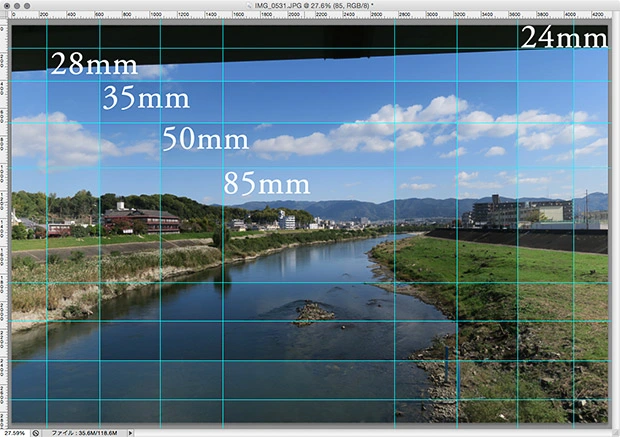Click the 85mm text label

(x=267, y=184)
